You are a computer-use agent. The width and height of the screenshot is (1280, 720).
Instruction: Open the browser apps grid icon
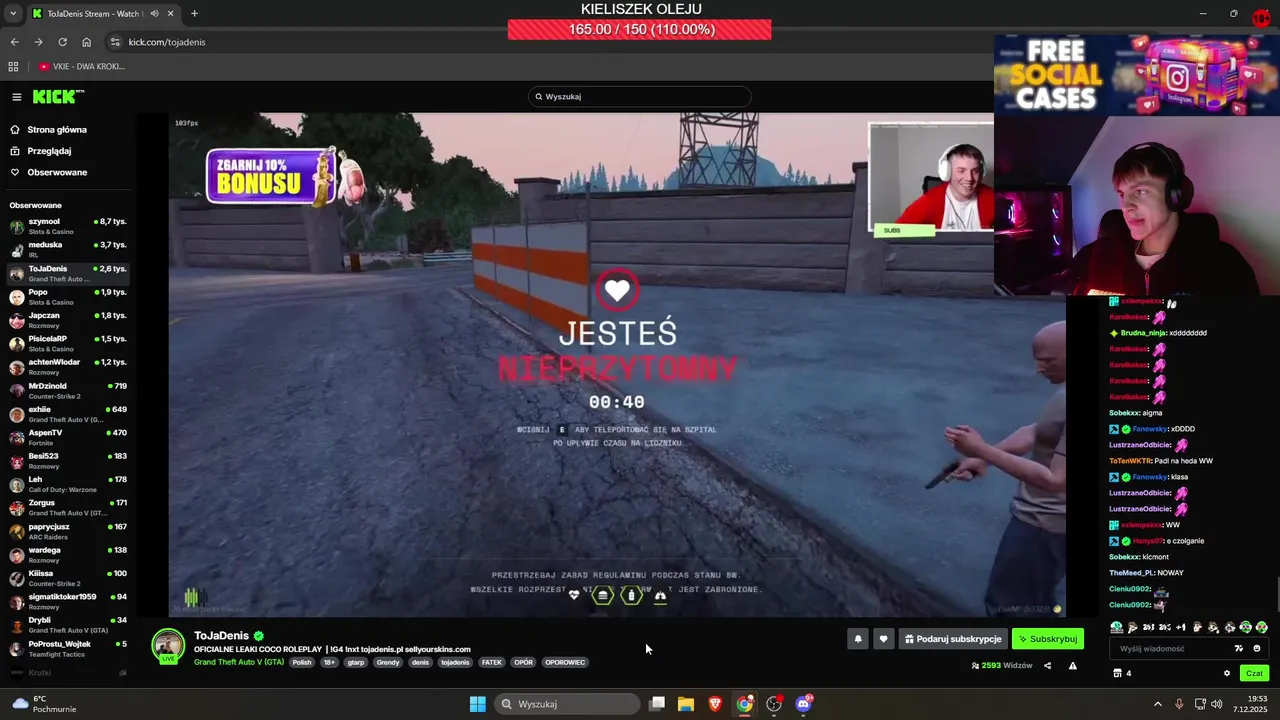click(13, 67)
